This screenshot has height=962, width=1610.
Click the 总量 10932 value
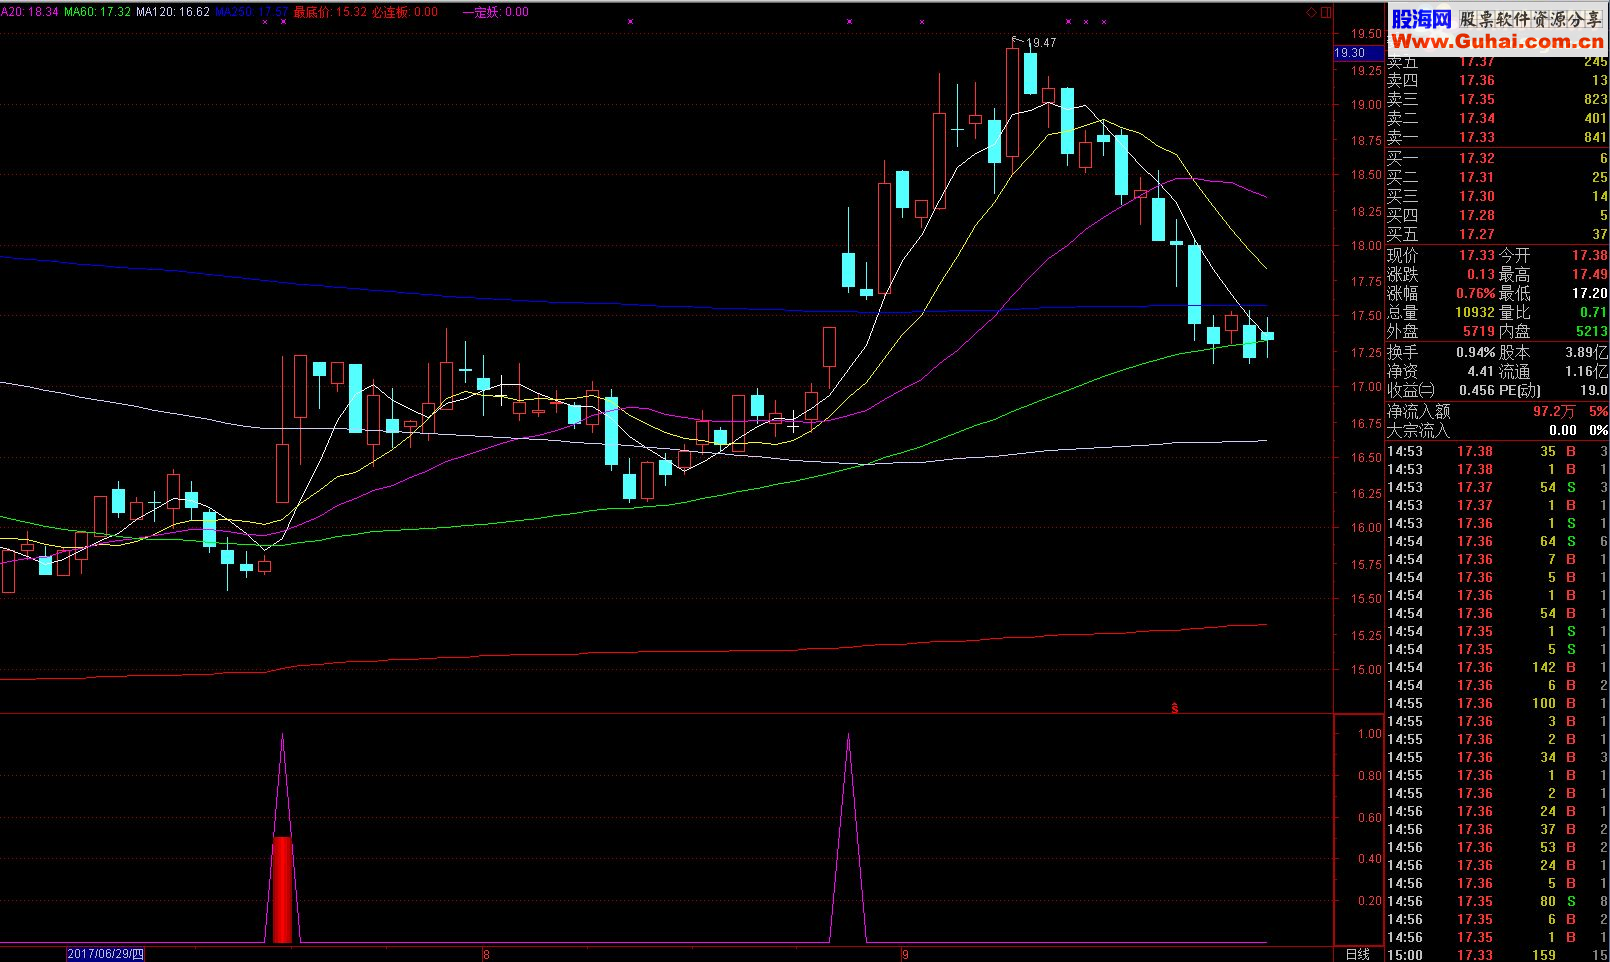click(1474, 312)
